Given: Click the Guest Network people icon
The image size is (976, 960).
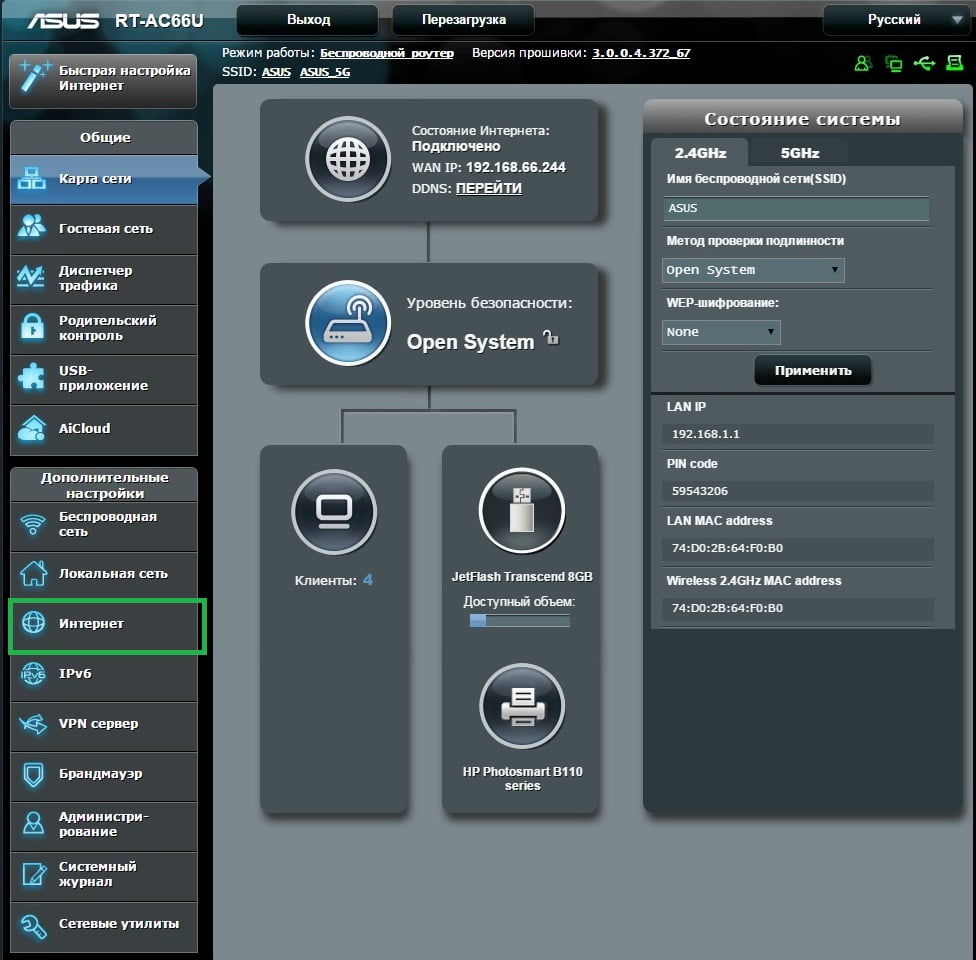Looking at the screenshot, I should pos(32,228).
